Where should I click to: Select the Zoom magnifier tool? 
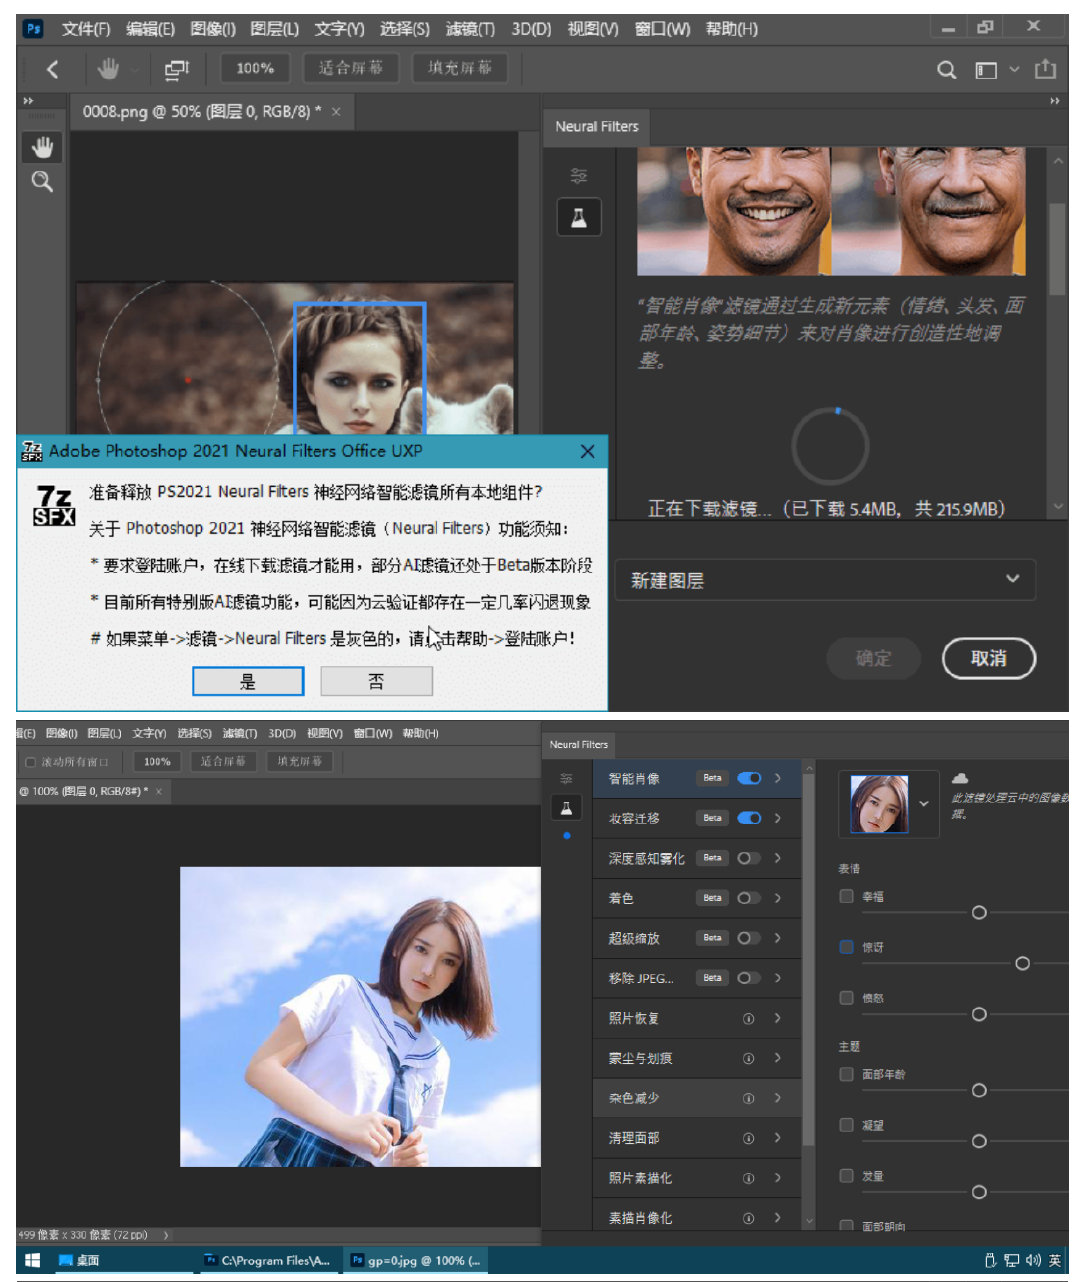click(42, 182)
